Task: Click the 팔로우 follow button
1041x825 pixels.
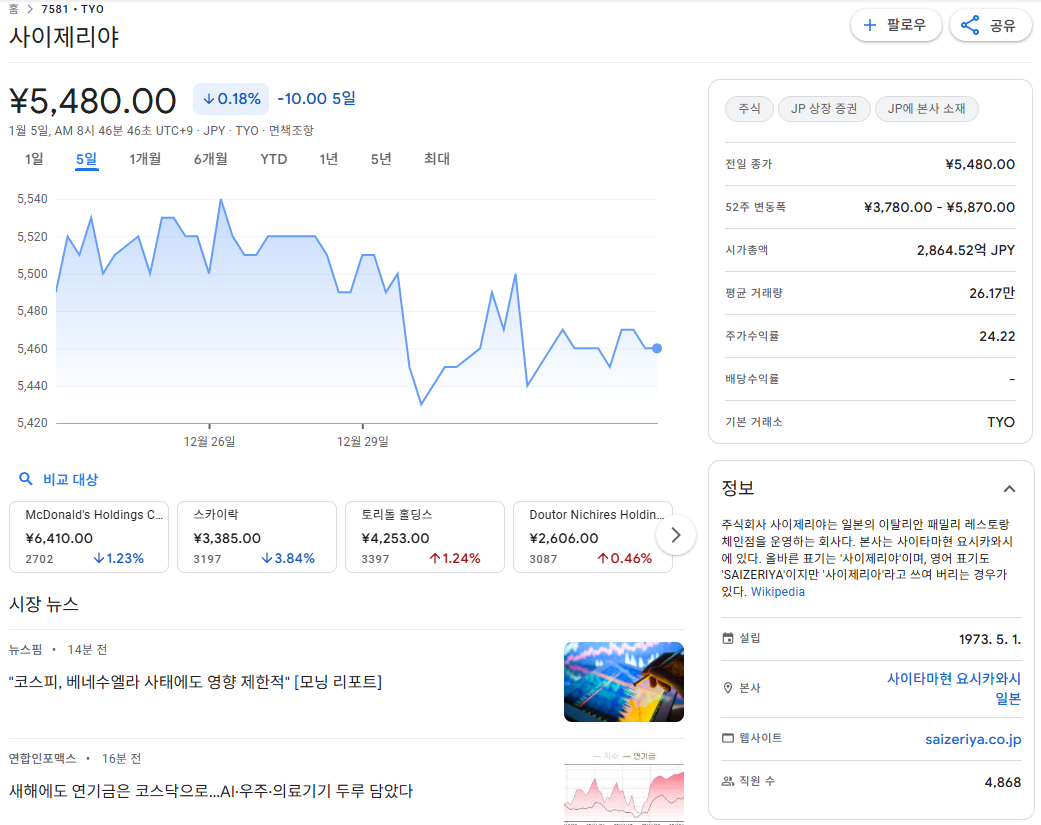Action: (x=896, y=25)
